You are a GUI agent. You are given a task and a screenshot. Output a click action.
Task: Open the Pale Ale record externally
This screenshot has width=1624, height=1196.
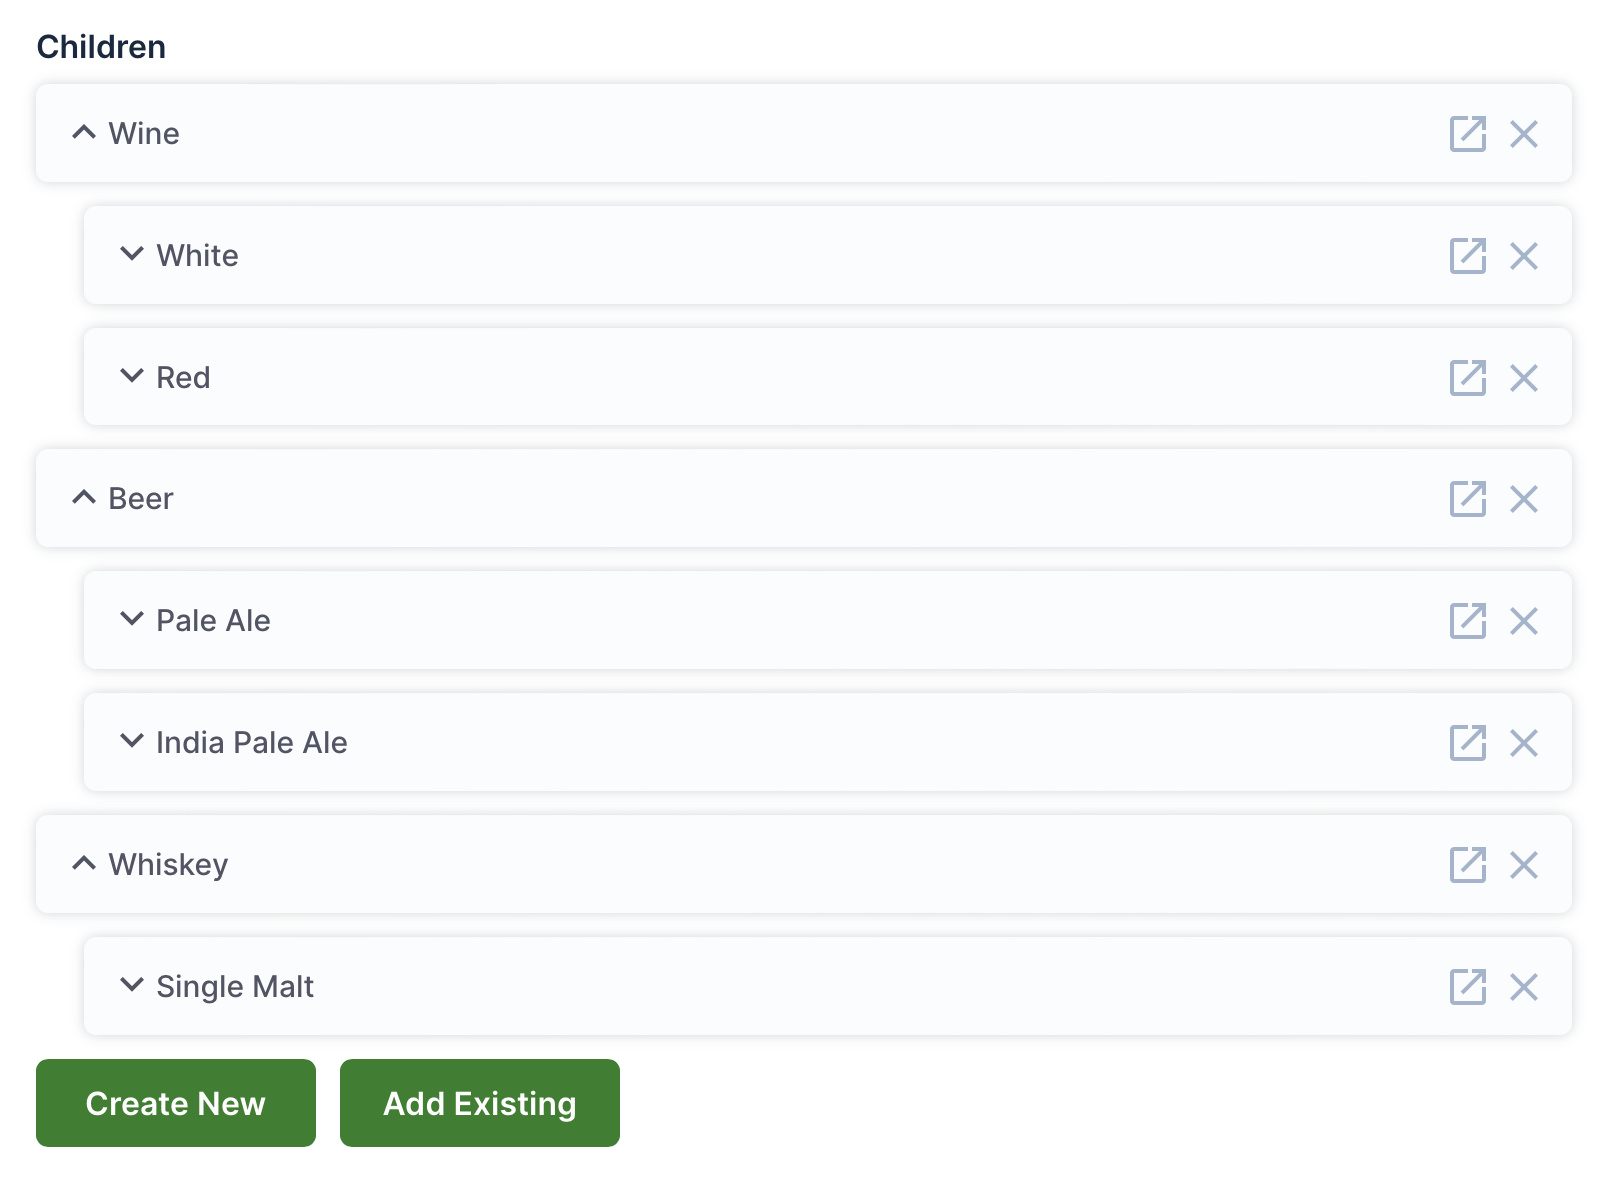click(1467, 621)
